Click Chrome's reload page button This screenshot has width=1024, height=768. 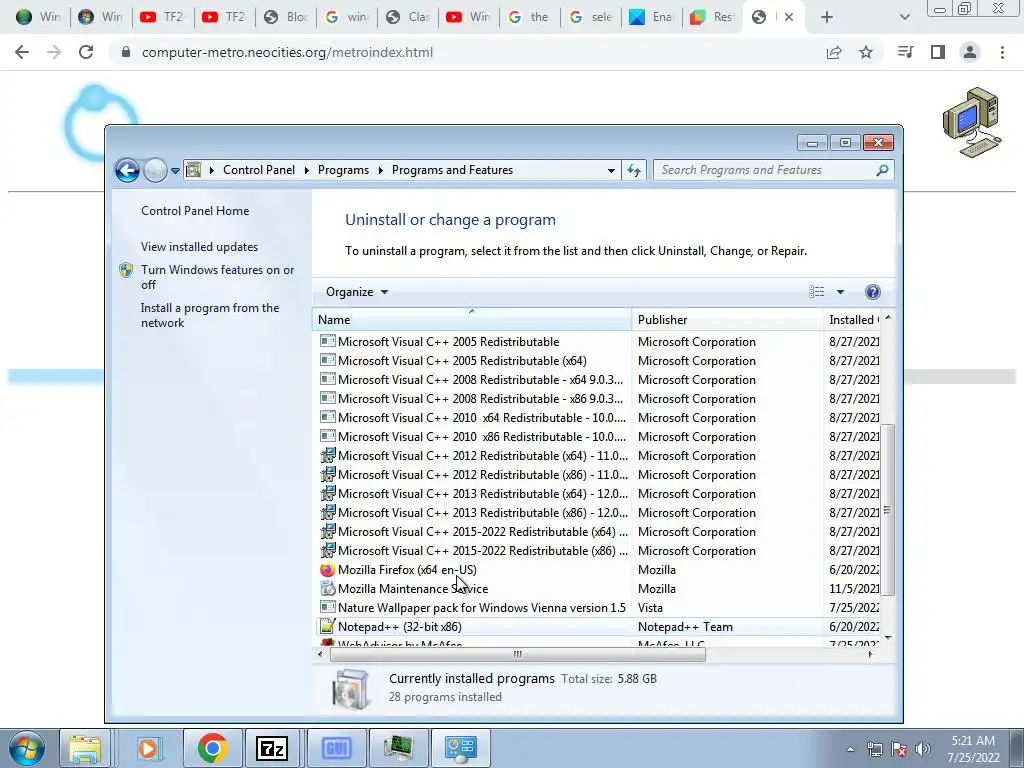(x=86, y=52)
